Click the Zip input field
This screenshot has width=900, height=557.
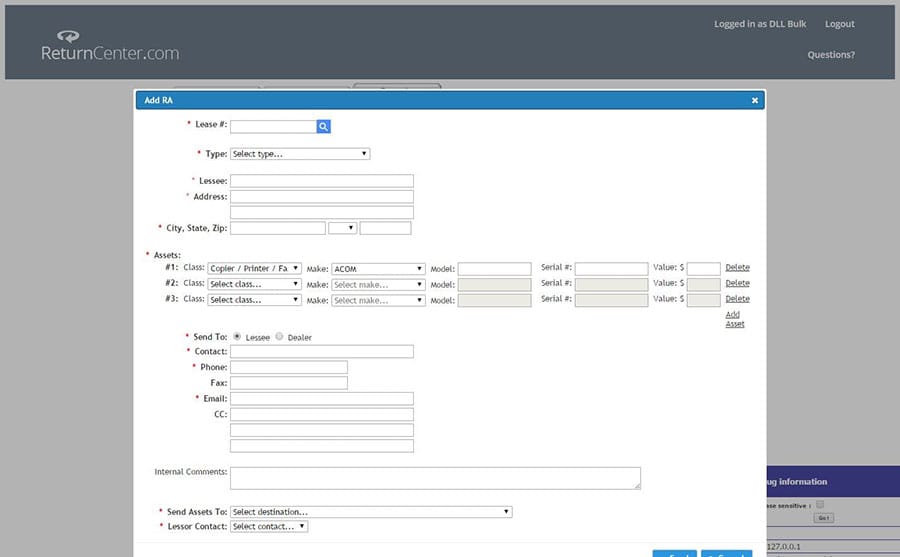[385, 228]
